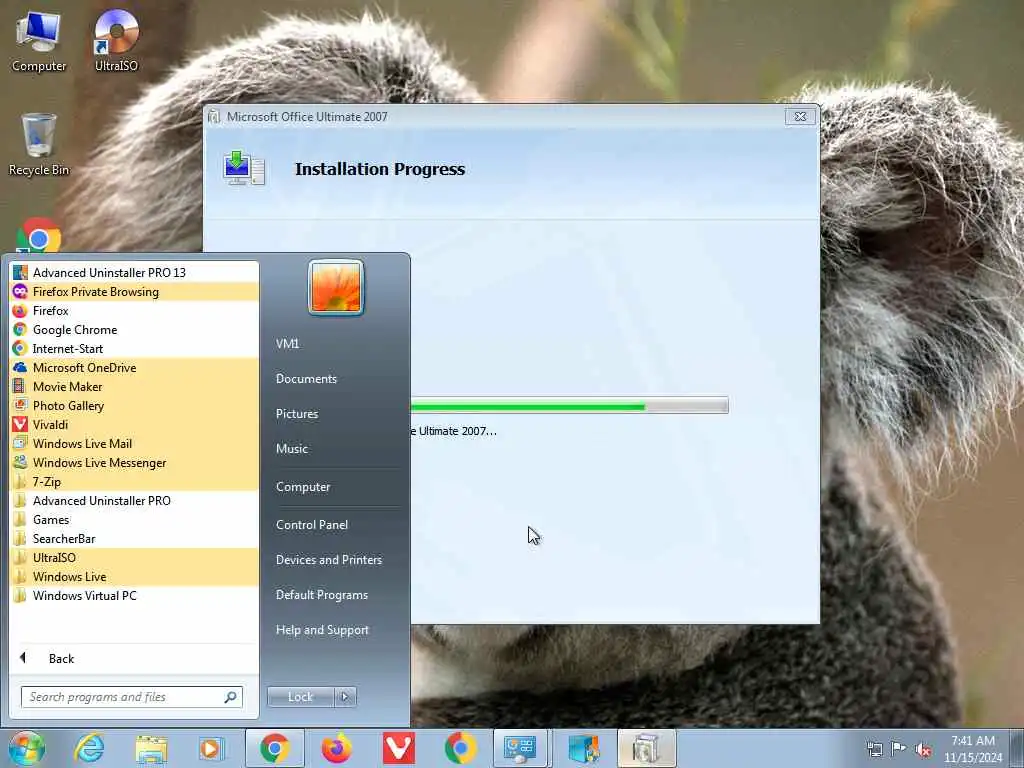Expand the UltraISO program folder
Image resolution: width=1024 pixels, height=768 pixels.
coord(135,557)
